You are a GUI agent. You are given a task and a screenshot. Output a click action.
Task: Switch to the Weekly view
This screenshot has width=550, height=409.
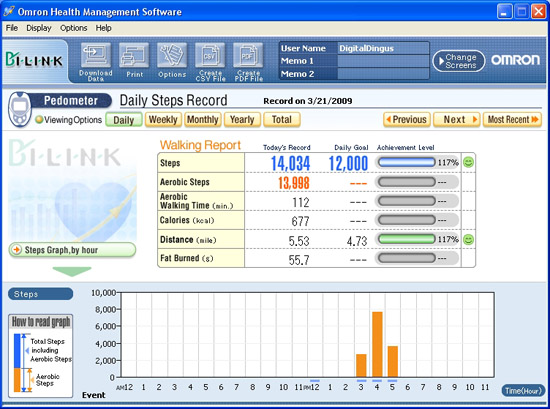coord(163,120)
